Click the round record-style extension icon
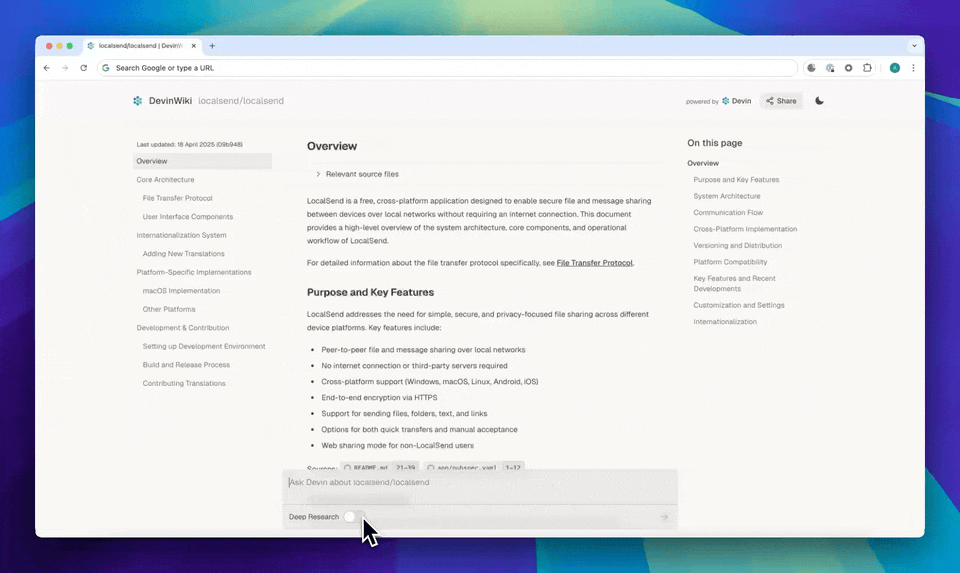 point(849,68)
